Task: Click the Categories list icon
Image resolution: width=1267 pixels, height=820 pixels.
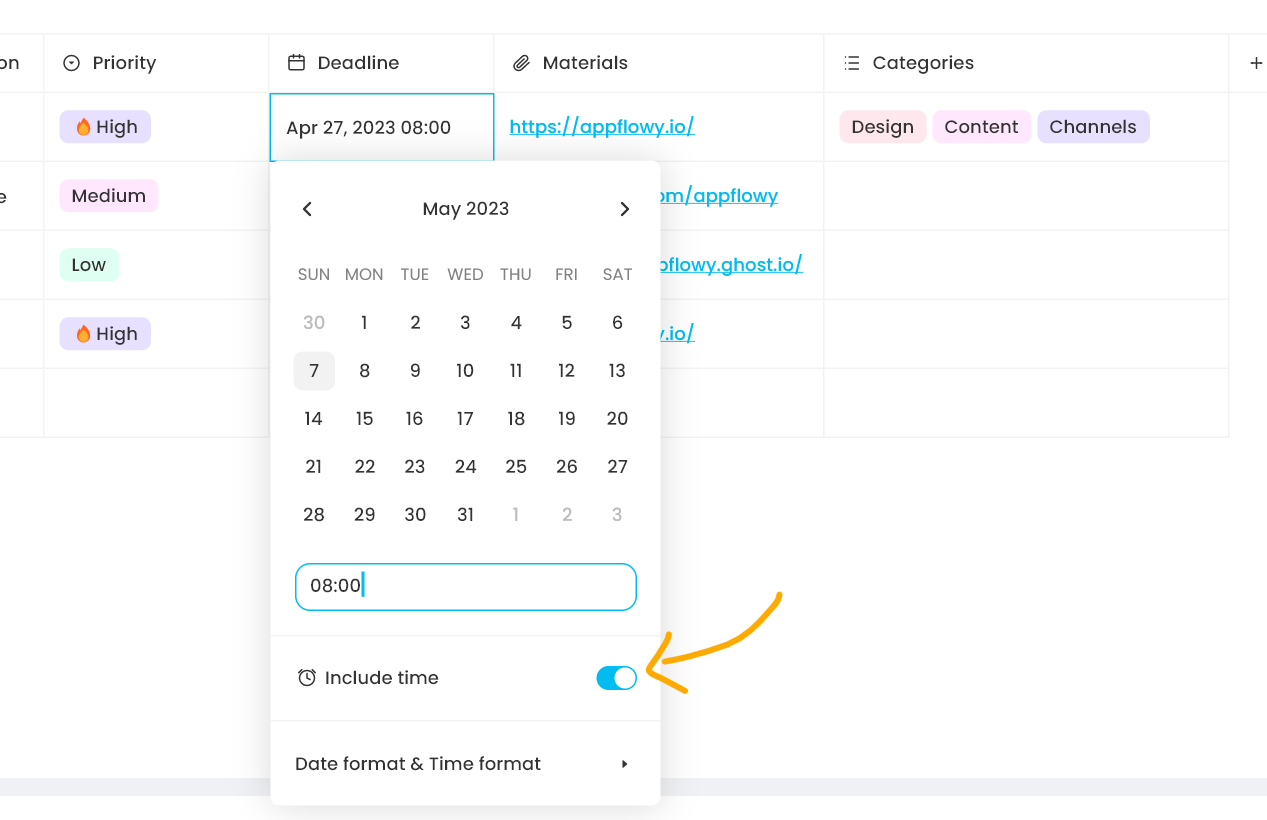Action: pyautogui.click(x=851, y=63)
